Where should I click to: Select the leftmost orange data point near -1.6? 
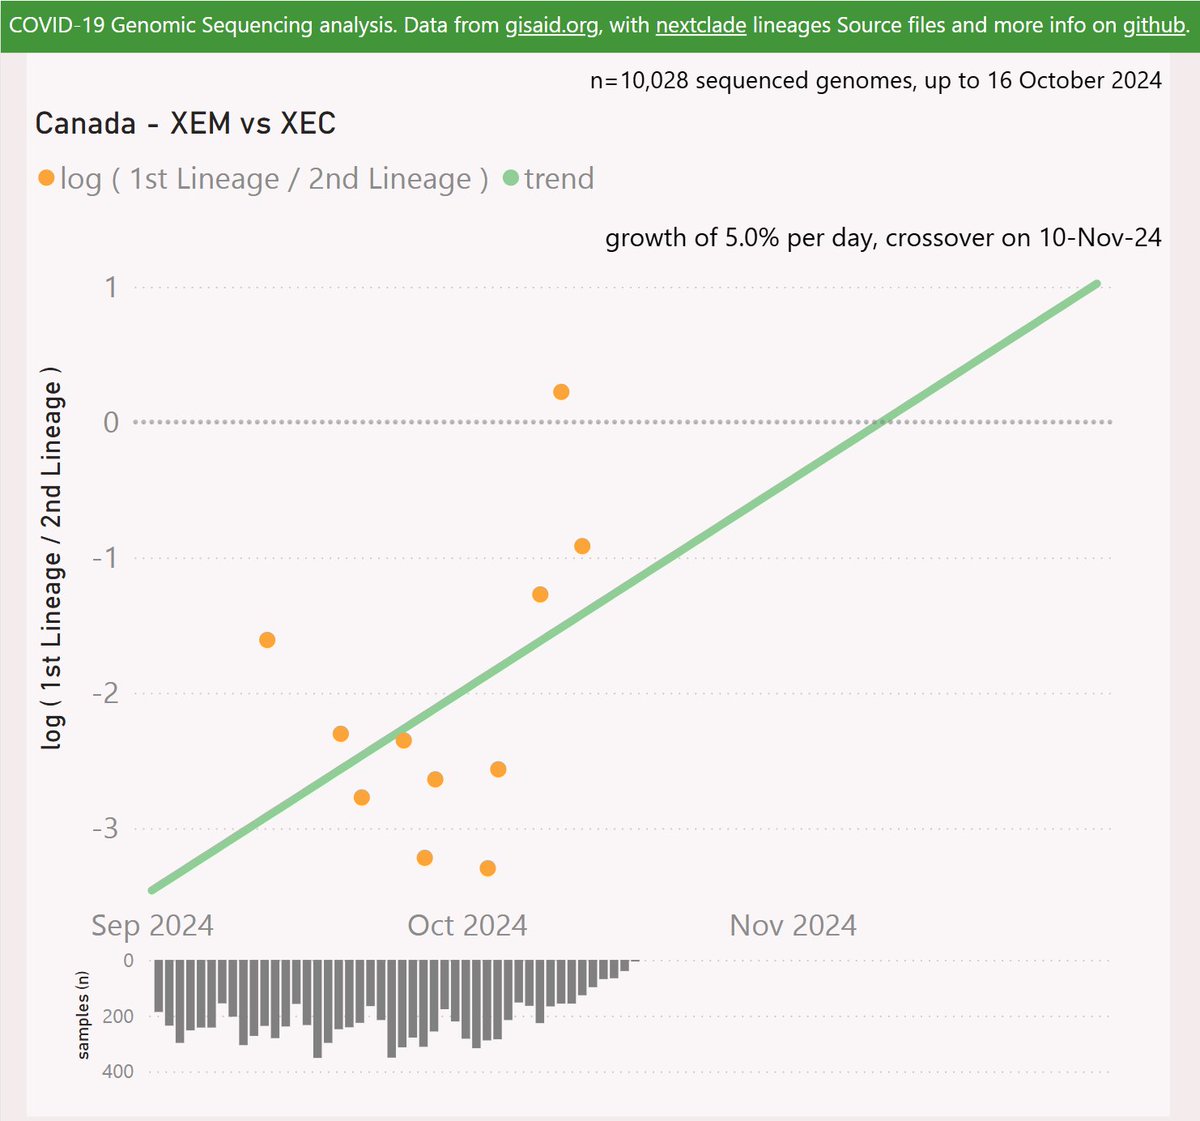tap(267, 640)
